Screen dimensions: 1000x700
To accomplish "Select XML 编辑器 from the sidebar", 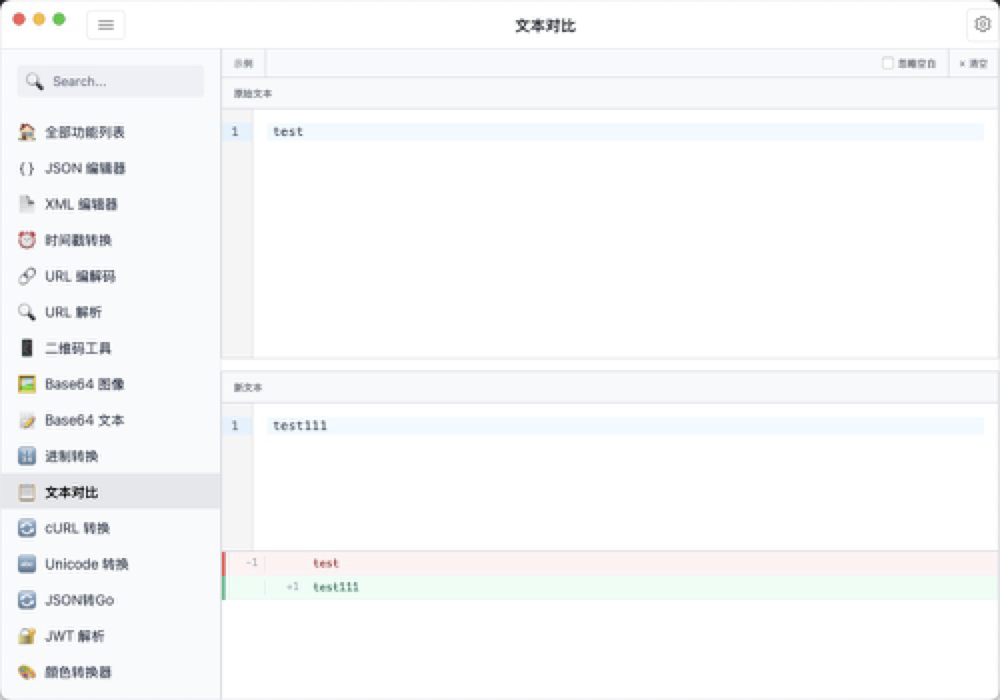I will point(81,204).
